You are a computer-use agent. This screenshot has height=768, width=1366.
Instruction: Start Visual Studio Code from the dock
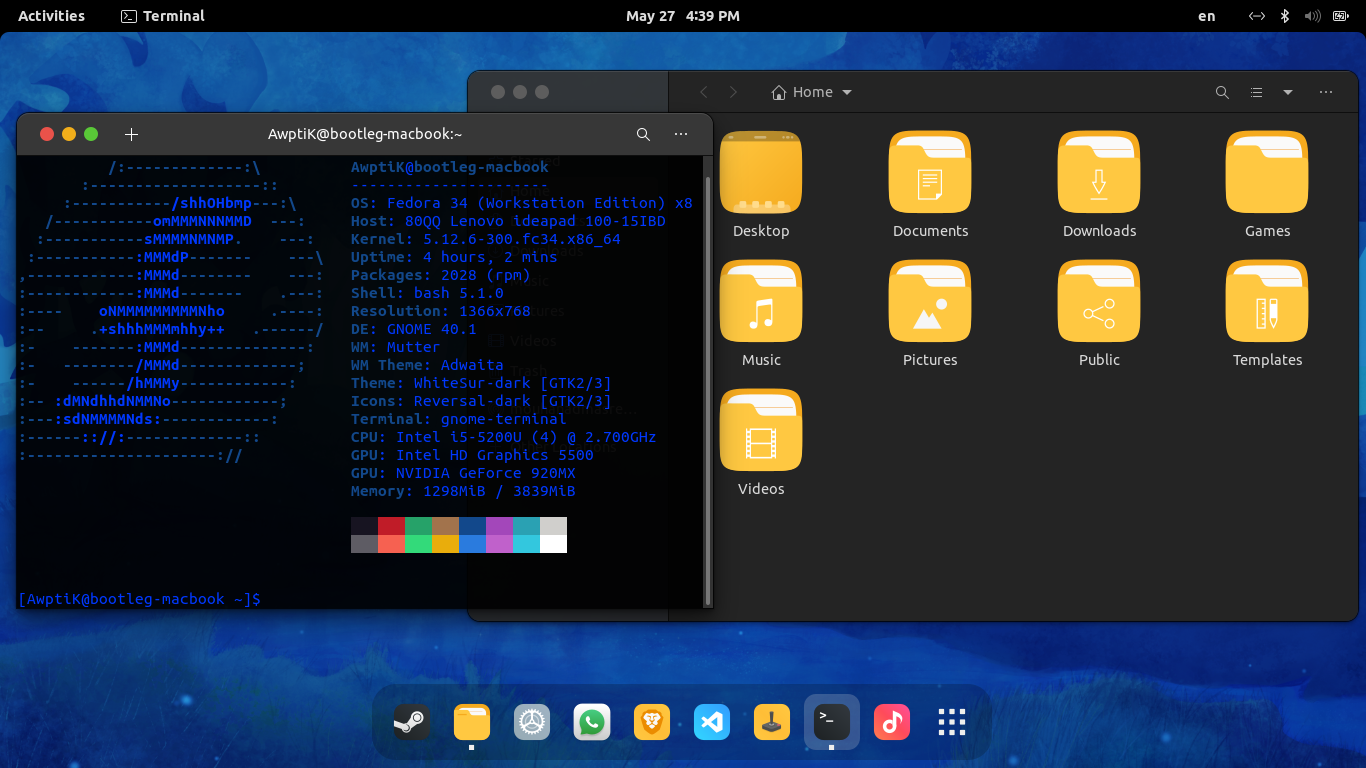tap(711, 722)
